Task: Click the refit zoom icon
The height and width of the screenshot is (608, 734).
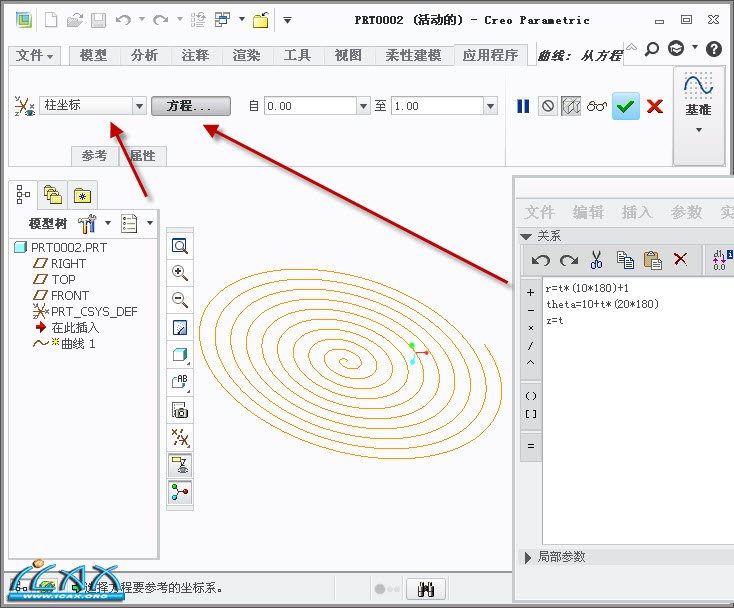Action: pyautogui.click(x=180, y=246)
